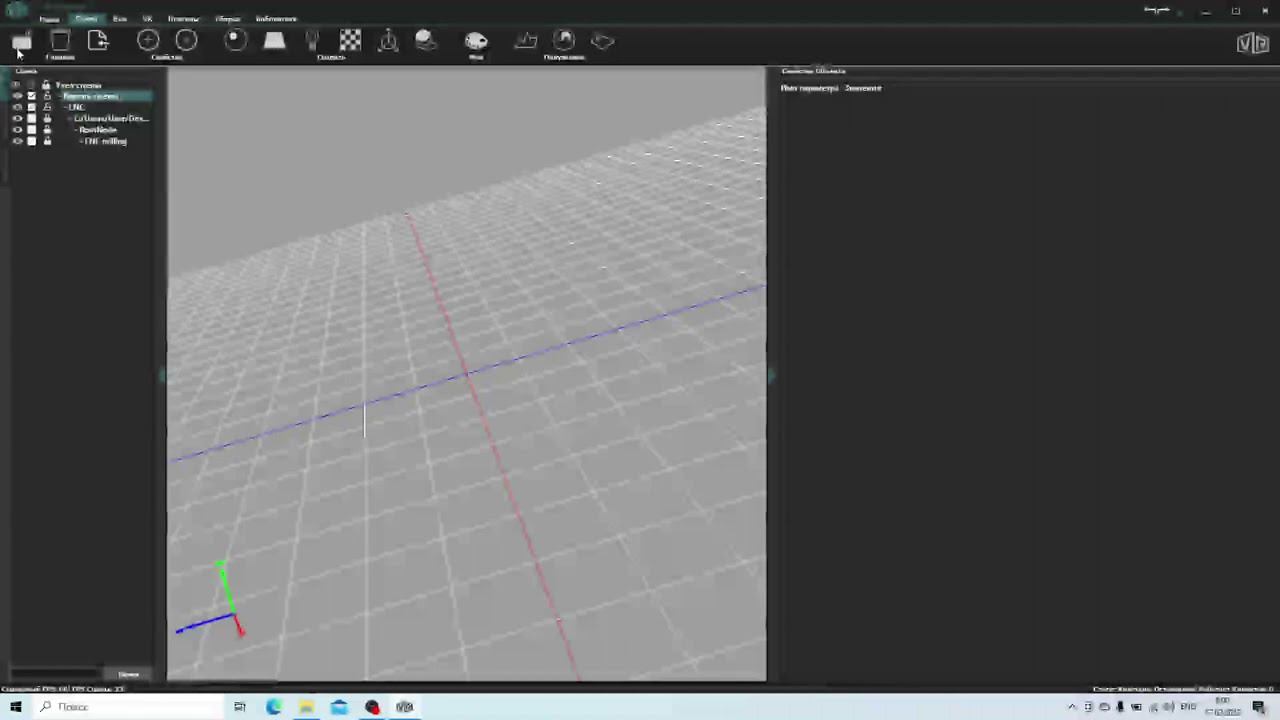Toggle the checkbox on the CNC row
This screenshot has height=720, width=1280.
click(32, 107)
